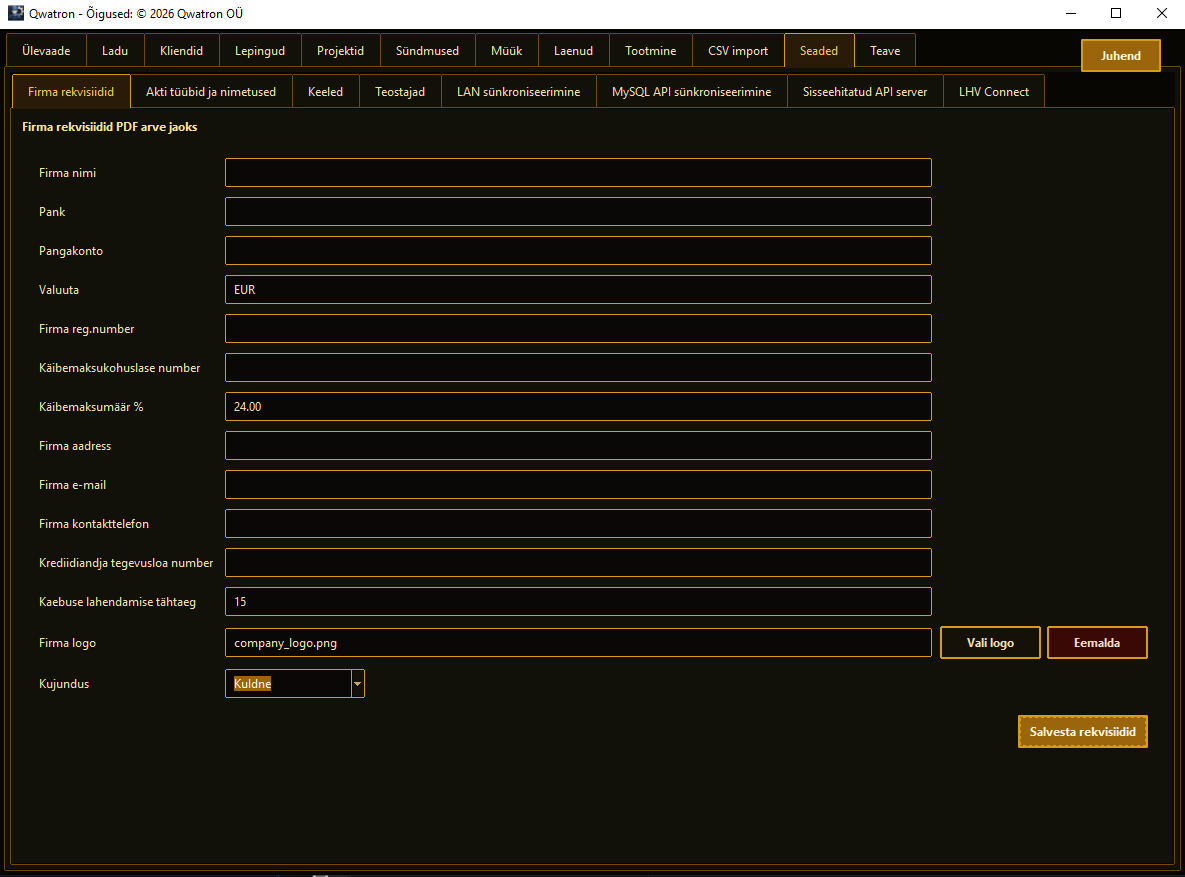This screenshot has height=877, width=1185.
Task: Expand the Kujundus theme dropdown arrow
Action: tap(357, 683)
